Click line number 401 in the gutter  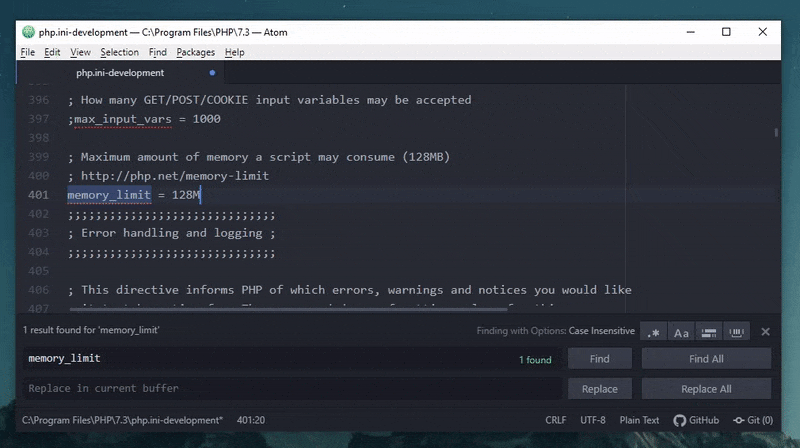click(38, 195)
